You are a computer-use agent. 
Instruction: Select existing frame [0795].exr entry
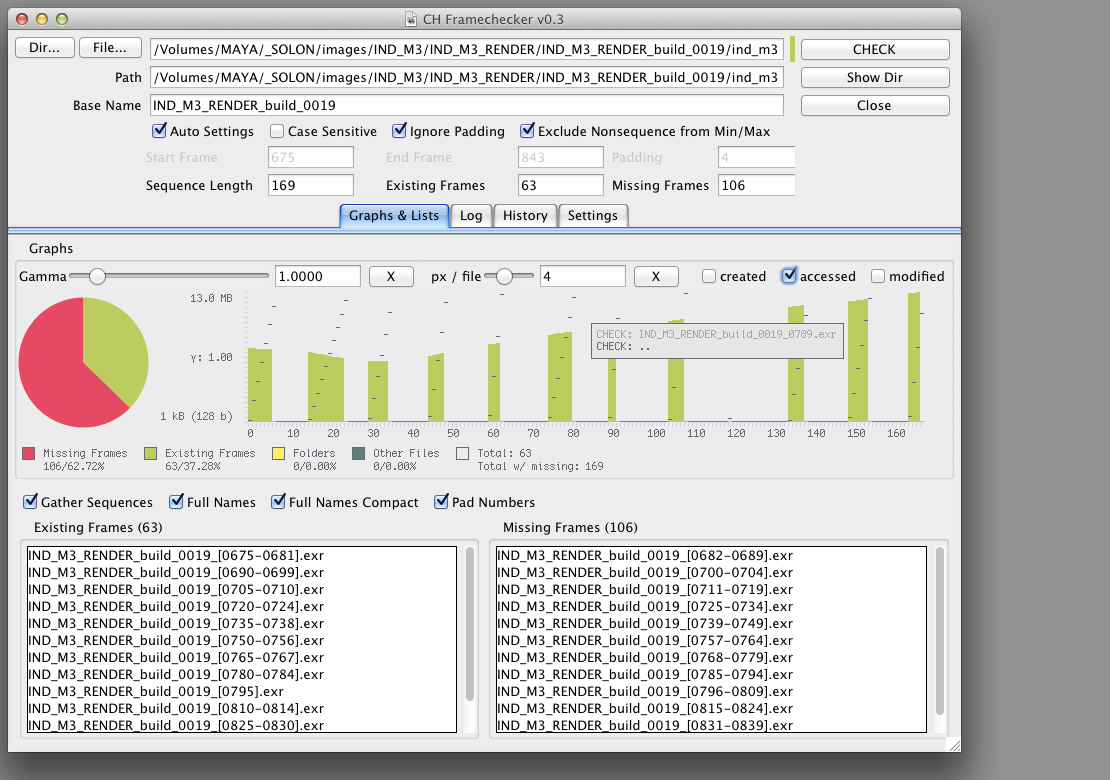tap(242, 692)
